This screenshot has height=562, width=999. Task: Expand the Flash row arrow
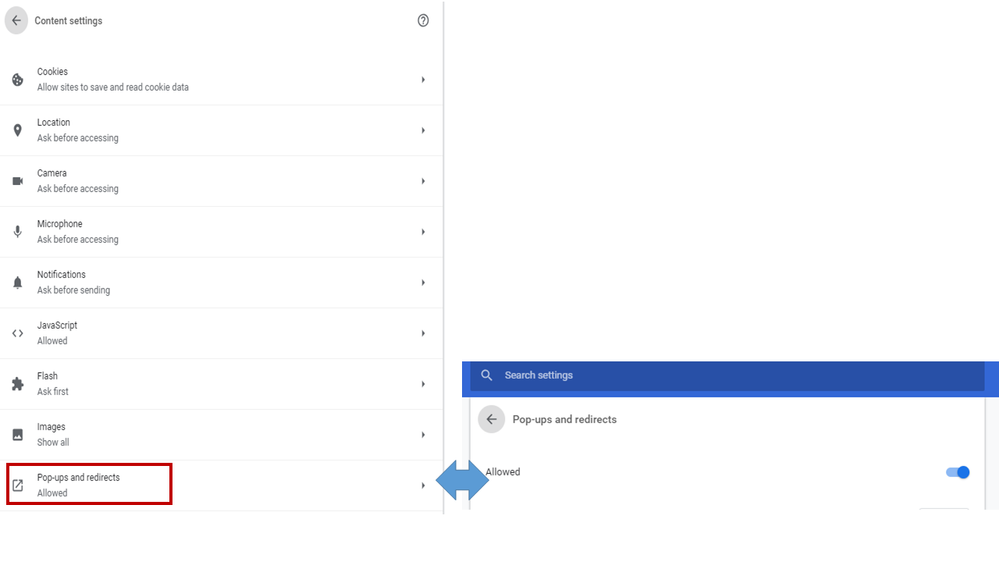(x=423, y=384)
